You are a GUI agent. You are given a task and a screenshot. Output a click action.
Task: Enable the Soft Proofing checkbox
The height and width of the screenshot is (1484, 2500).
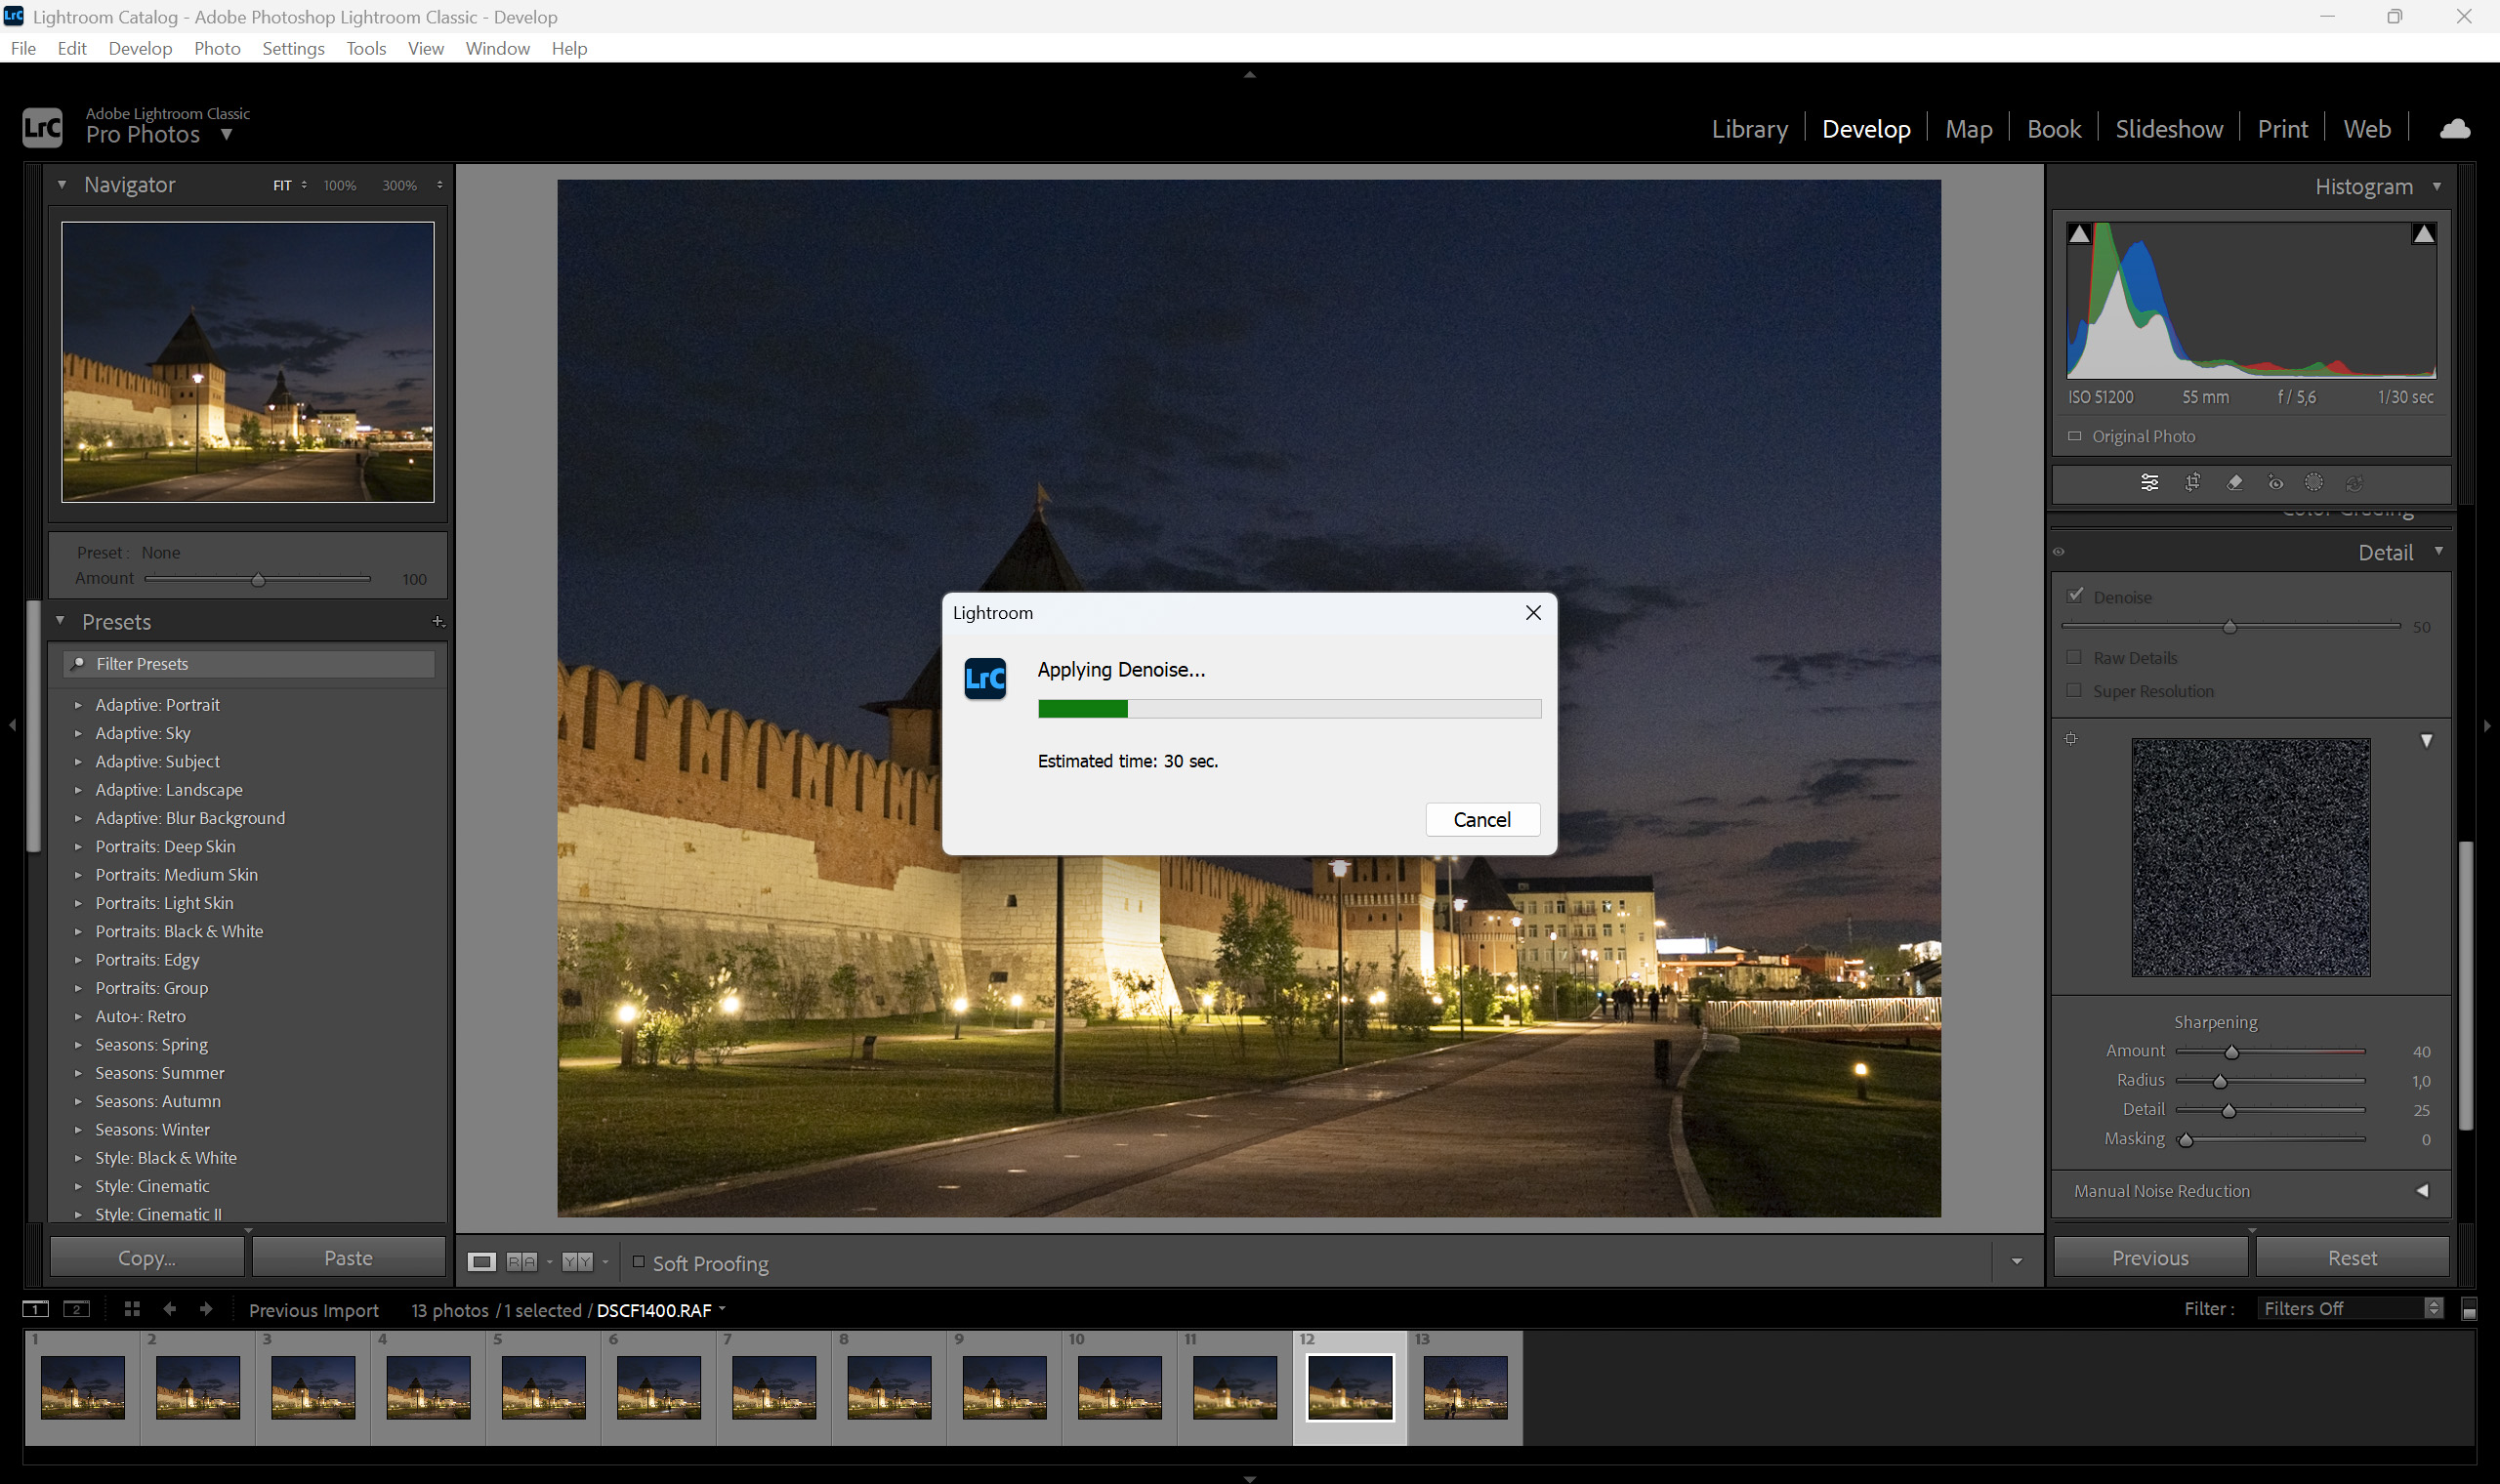pos(638,1262)
